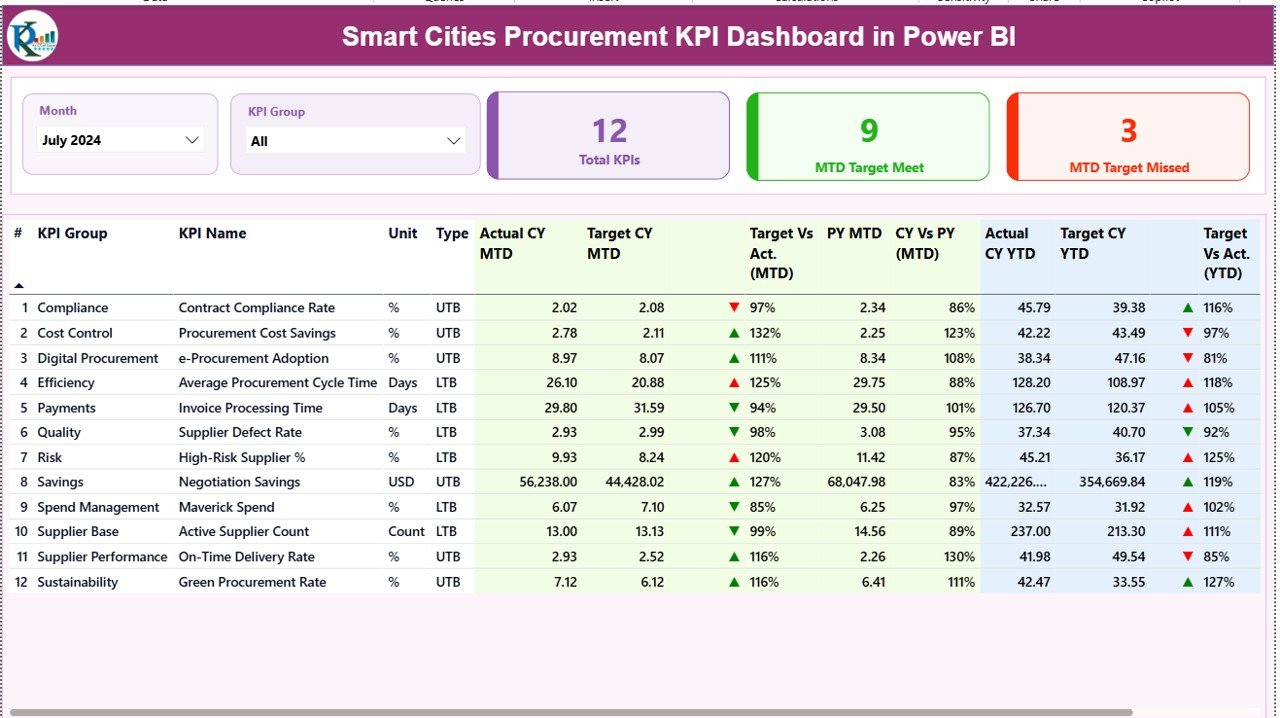Click the red down arrow on Maverick Spend 85%
Viewport: 1280px width, 718px height.
click(735, 507)
